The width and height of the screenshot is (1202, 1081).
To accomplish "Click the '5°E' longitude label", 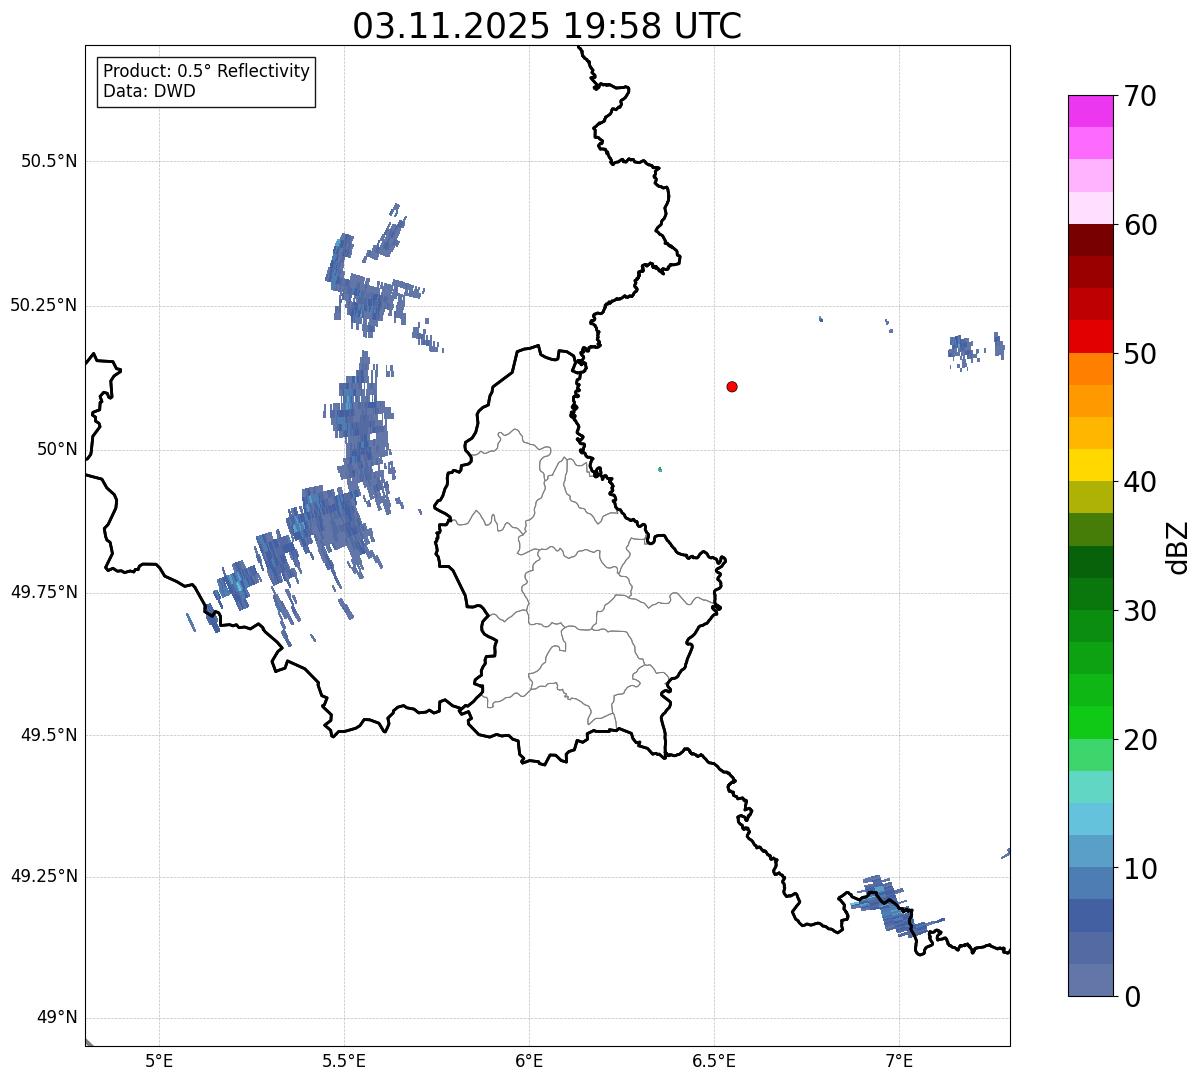I will [159, 1061].
